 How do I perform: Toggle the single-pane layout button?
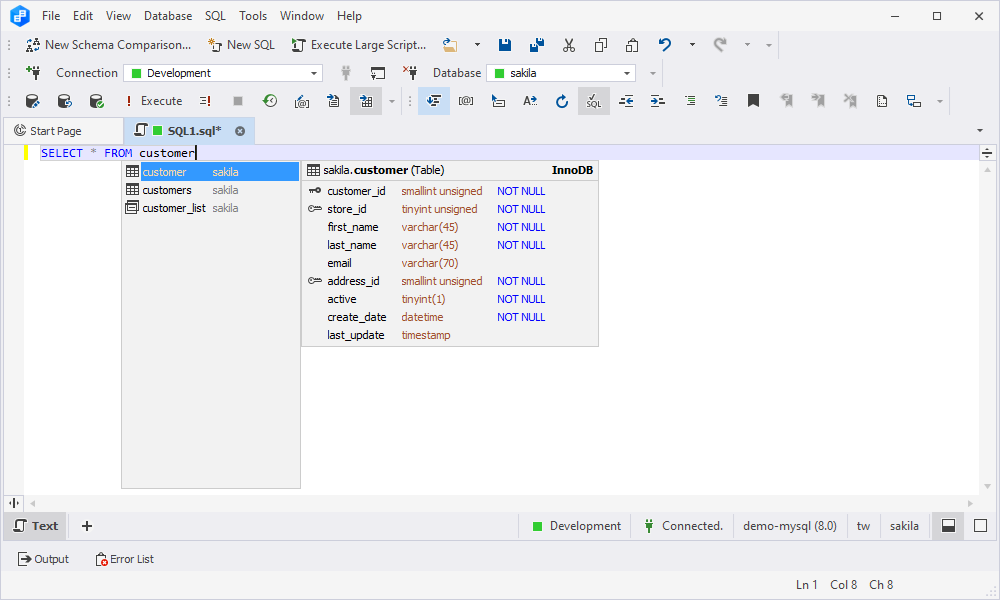click(980, 526)
